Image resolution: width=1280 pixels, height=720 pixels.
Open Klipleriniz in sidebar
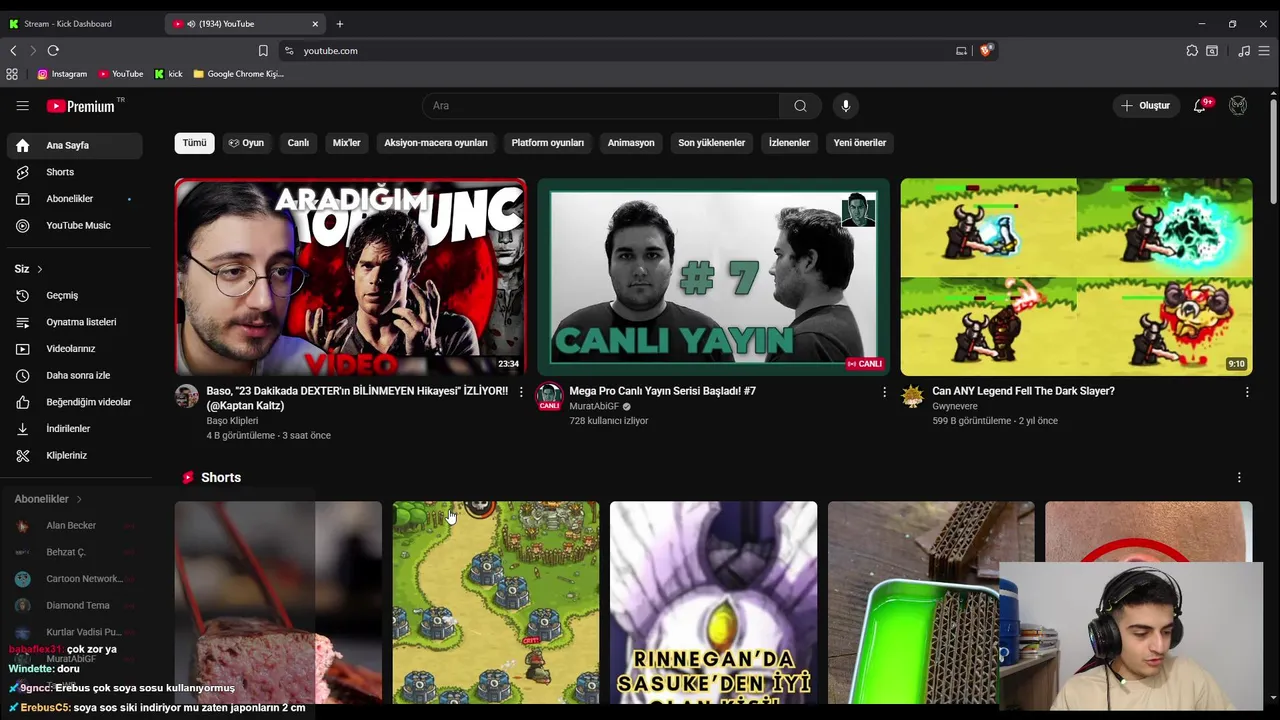point(75,456)
